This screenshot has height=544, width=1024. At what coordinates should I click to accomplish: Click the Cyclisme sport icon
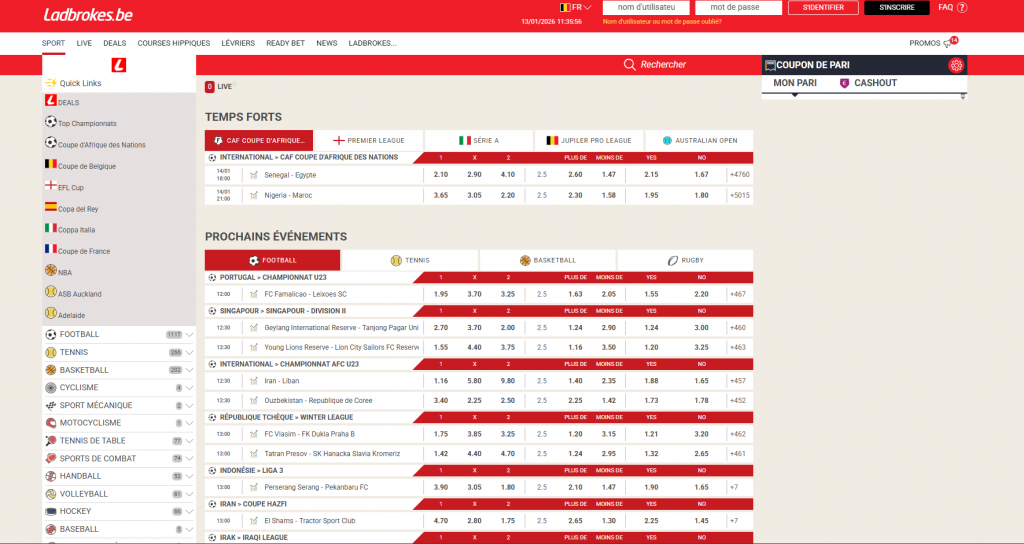pyautogui.click(x=51, y=388)
